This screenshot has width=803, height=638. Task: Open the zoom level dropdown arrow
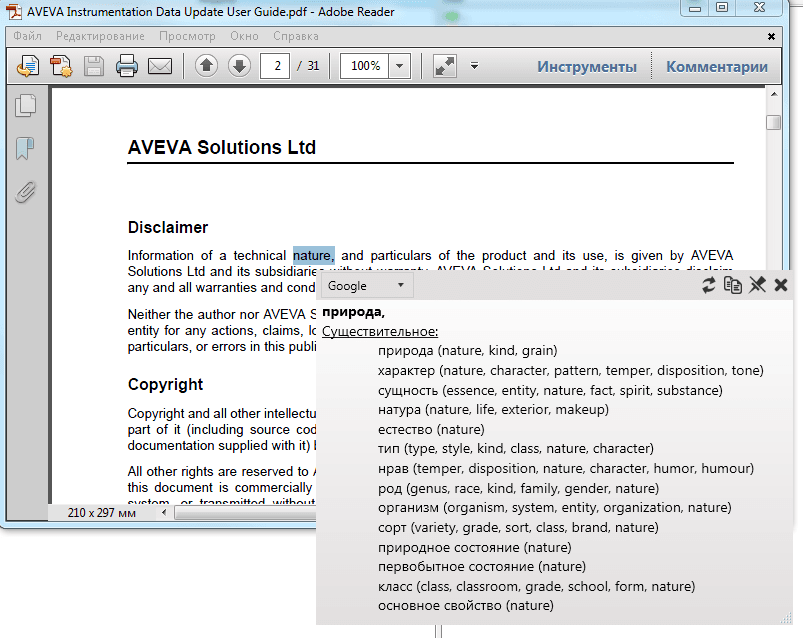click(399, 66)
